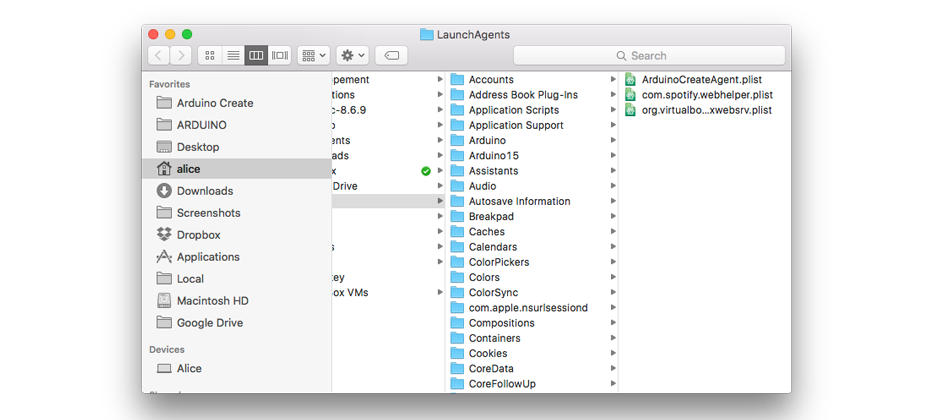Select the com.apple.nsurlsessiond folder
This screenshot has height=420, width=950.
coord(532,307)
